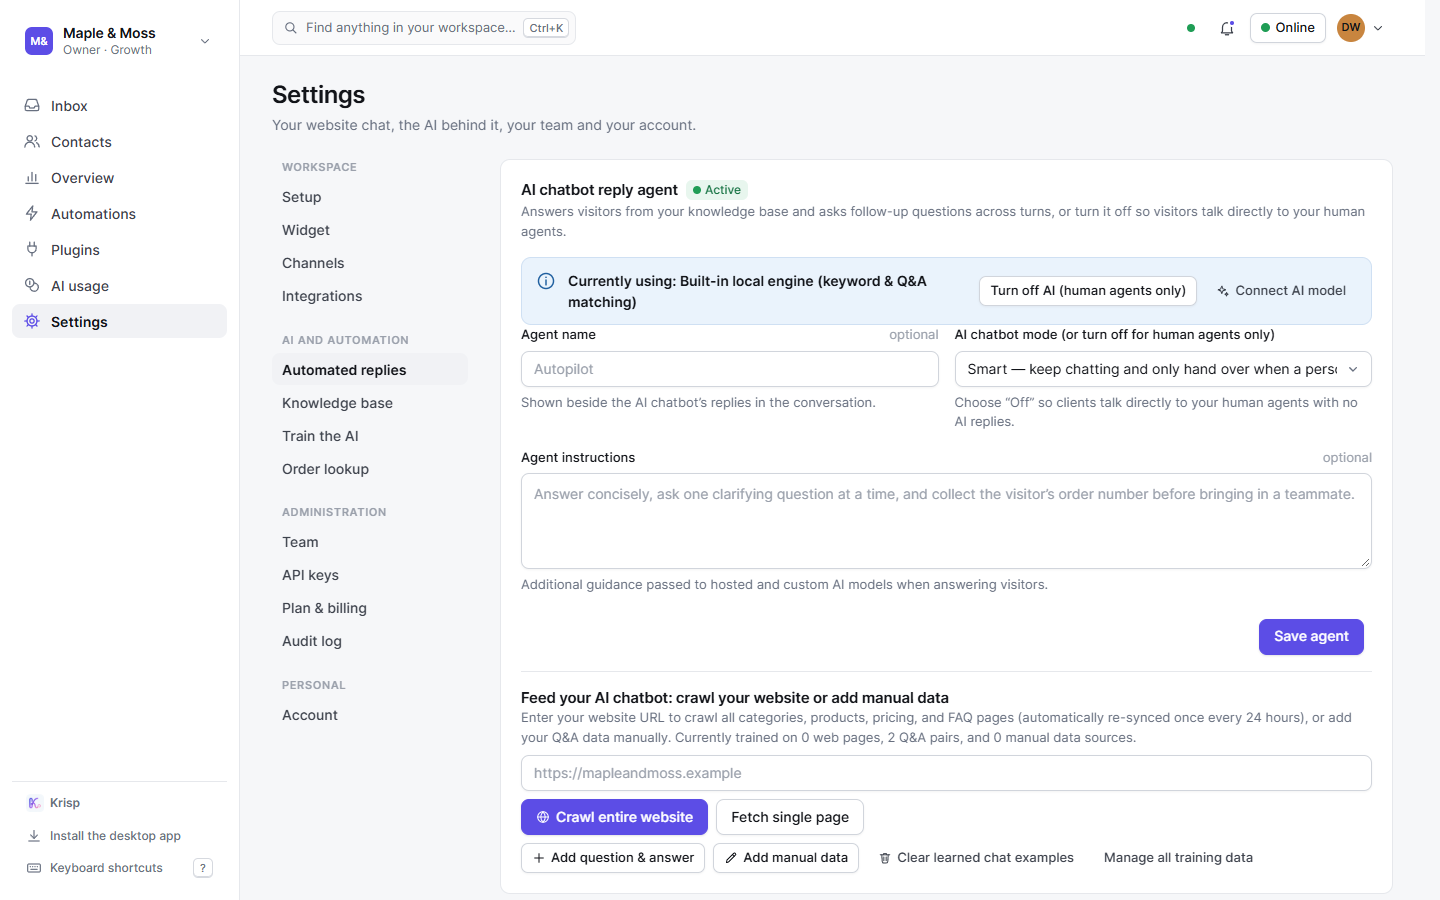Open notifications bell icon
The height and width of the screenshot is (900, 1440).
click(1227, 28)
